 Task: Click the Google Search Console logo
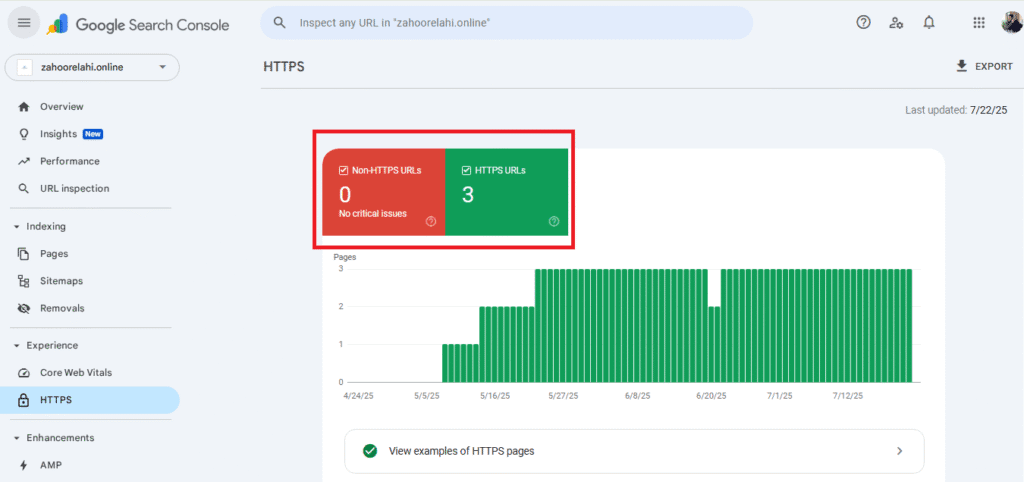[x=138, y=25]
